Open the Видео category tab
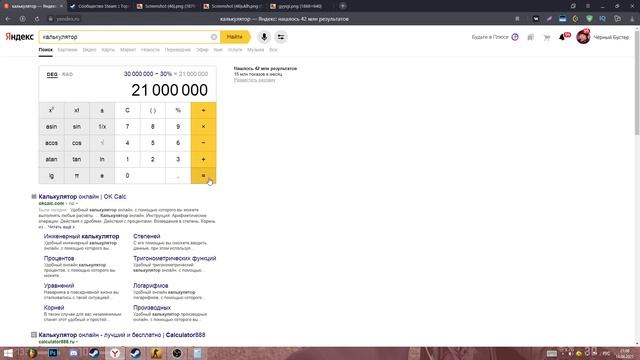The height and width of the screenshot is (360, 640). [89, 50]
